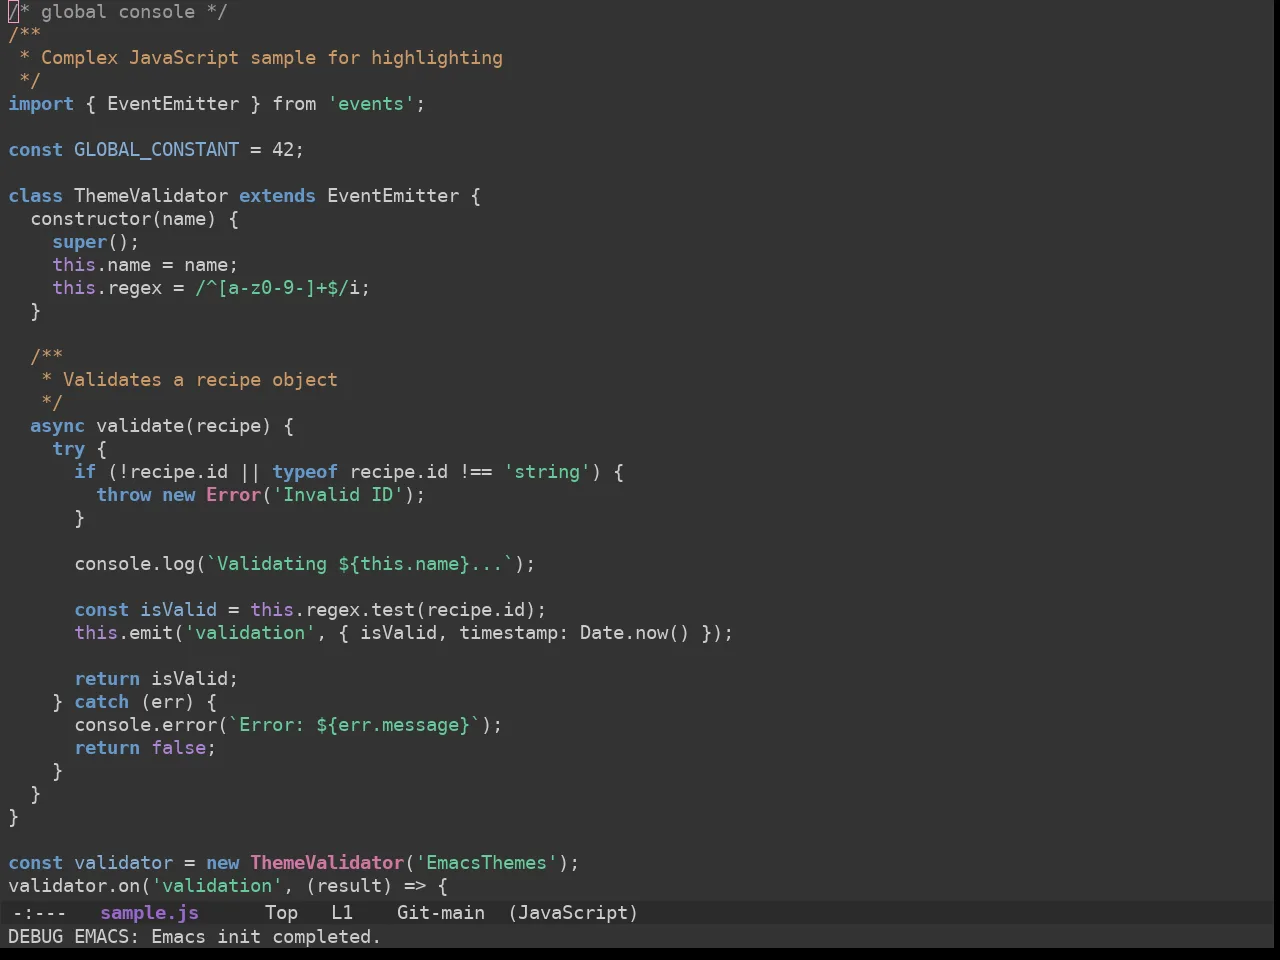
Task: Click the console.error line
Action: point(288,725)
